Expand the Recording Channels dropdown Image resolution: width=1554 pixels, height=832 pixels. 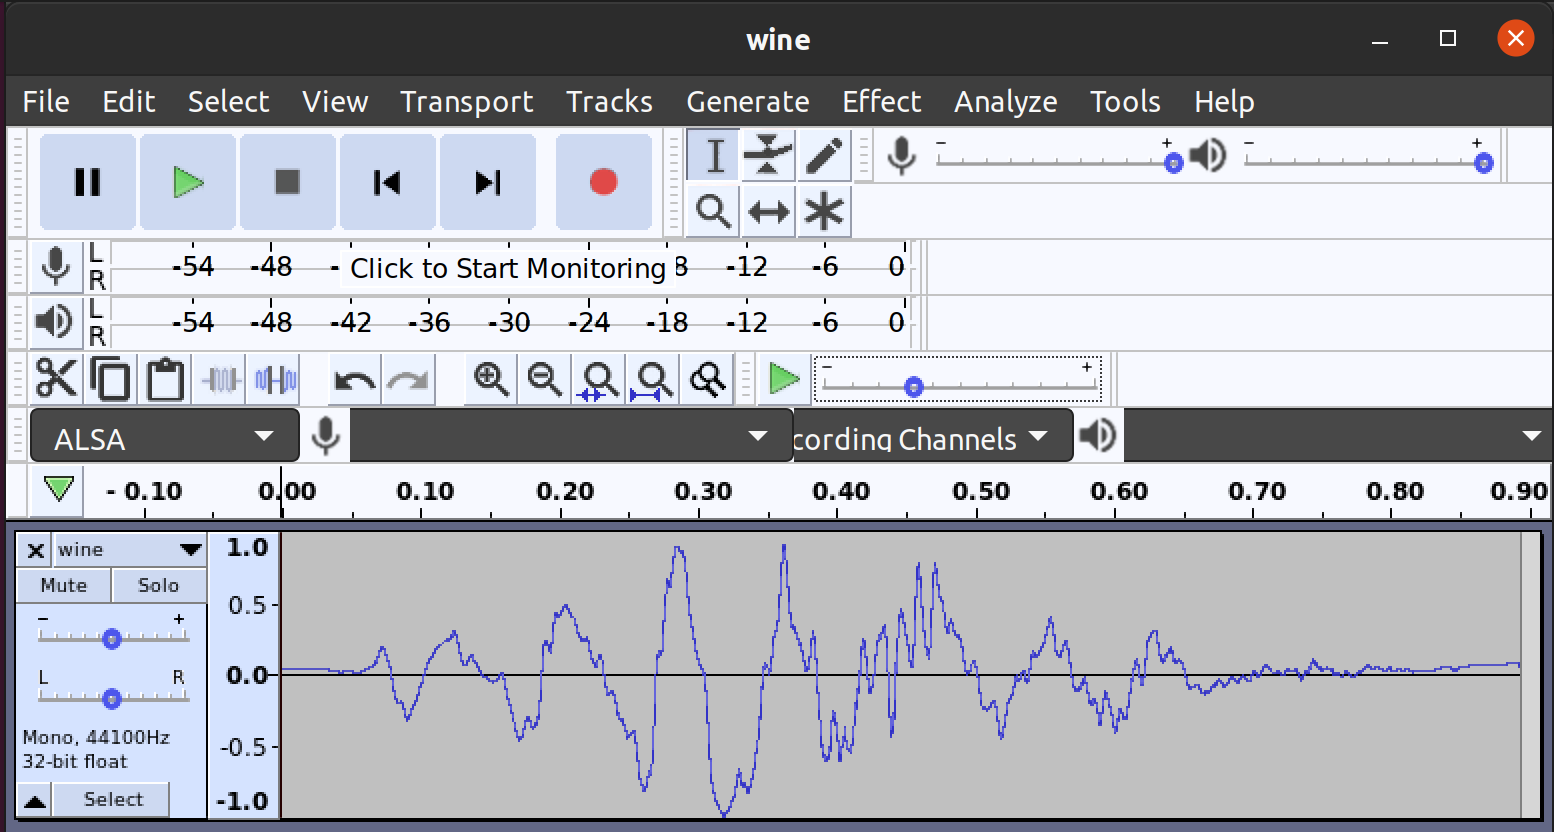(x=932, y=436)
